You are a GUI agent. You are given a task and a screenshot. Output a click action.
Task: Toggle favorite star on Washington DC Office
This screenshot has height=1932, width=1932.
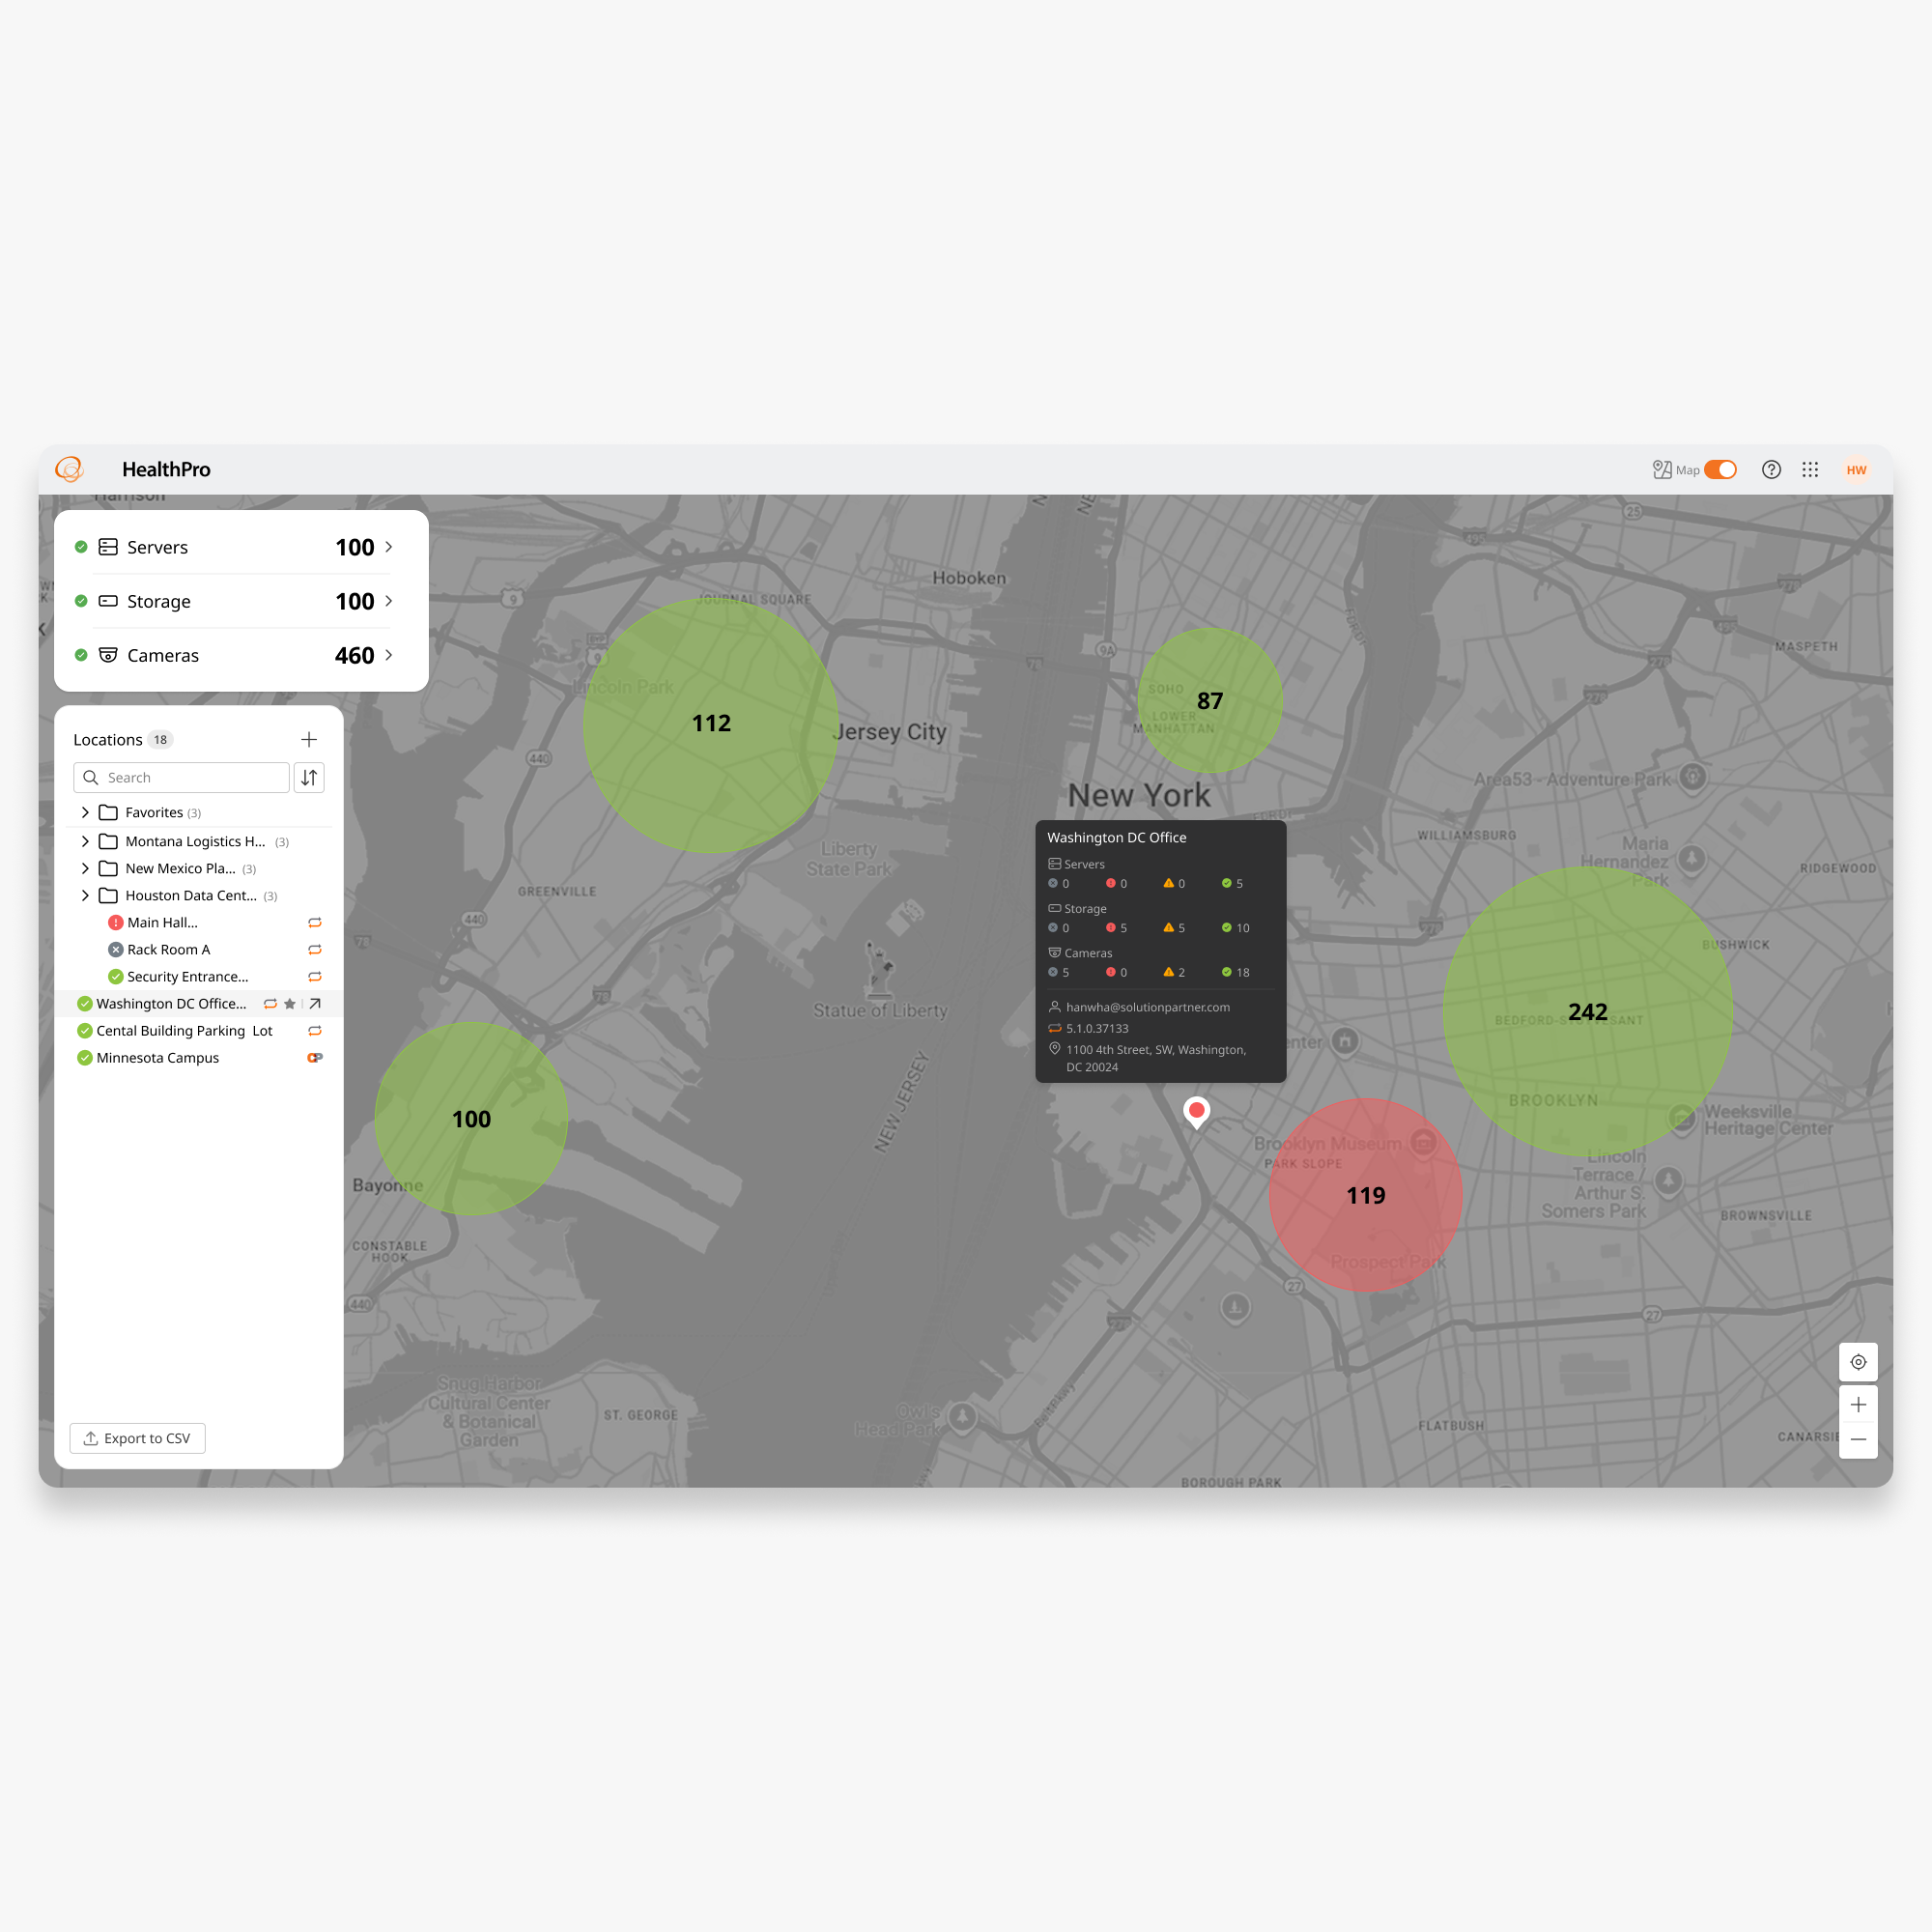pos(290,1003)
